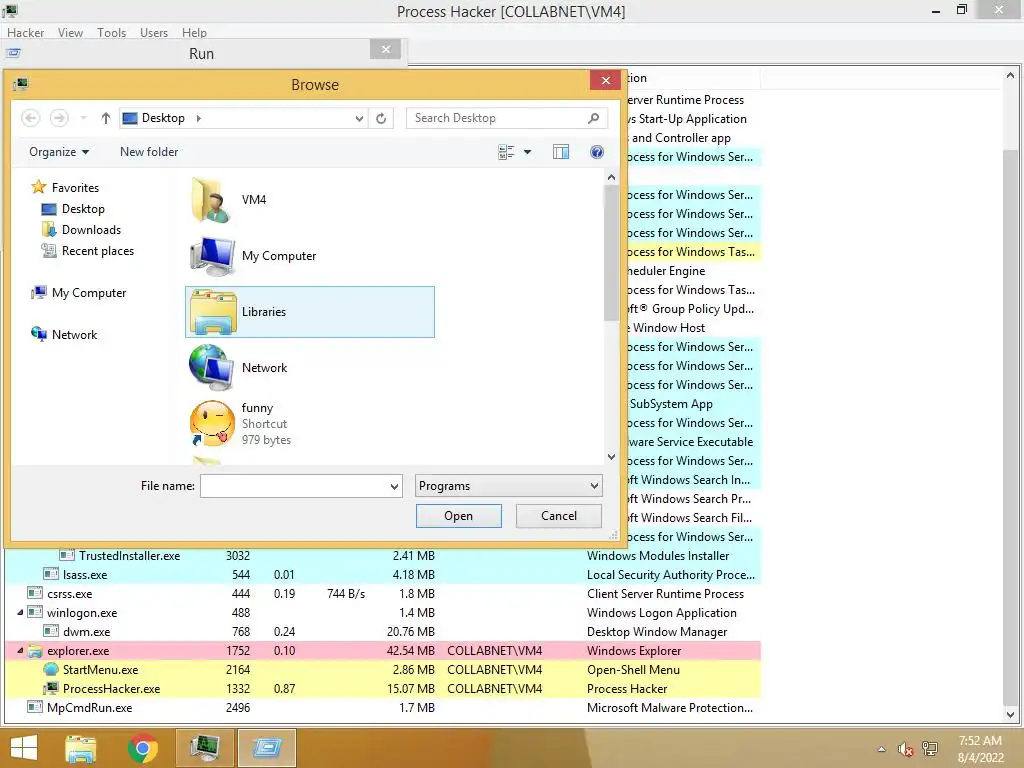Show hidden tray icons arrow

(882, 749)
